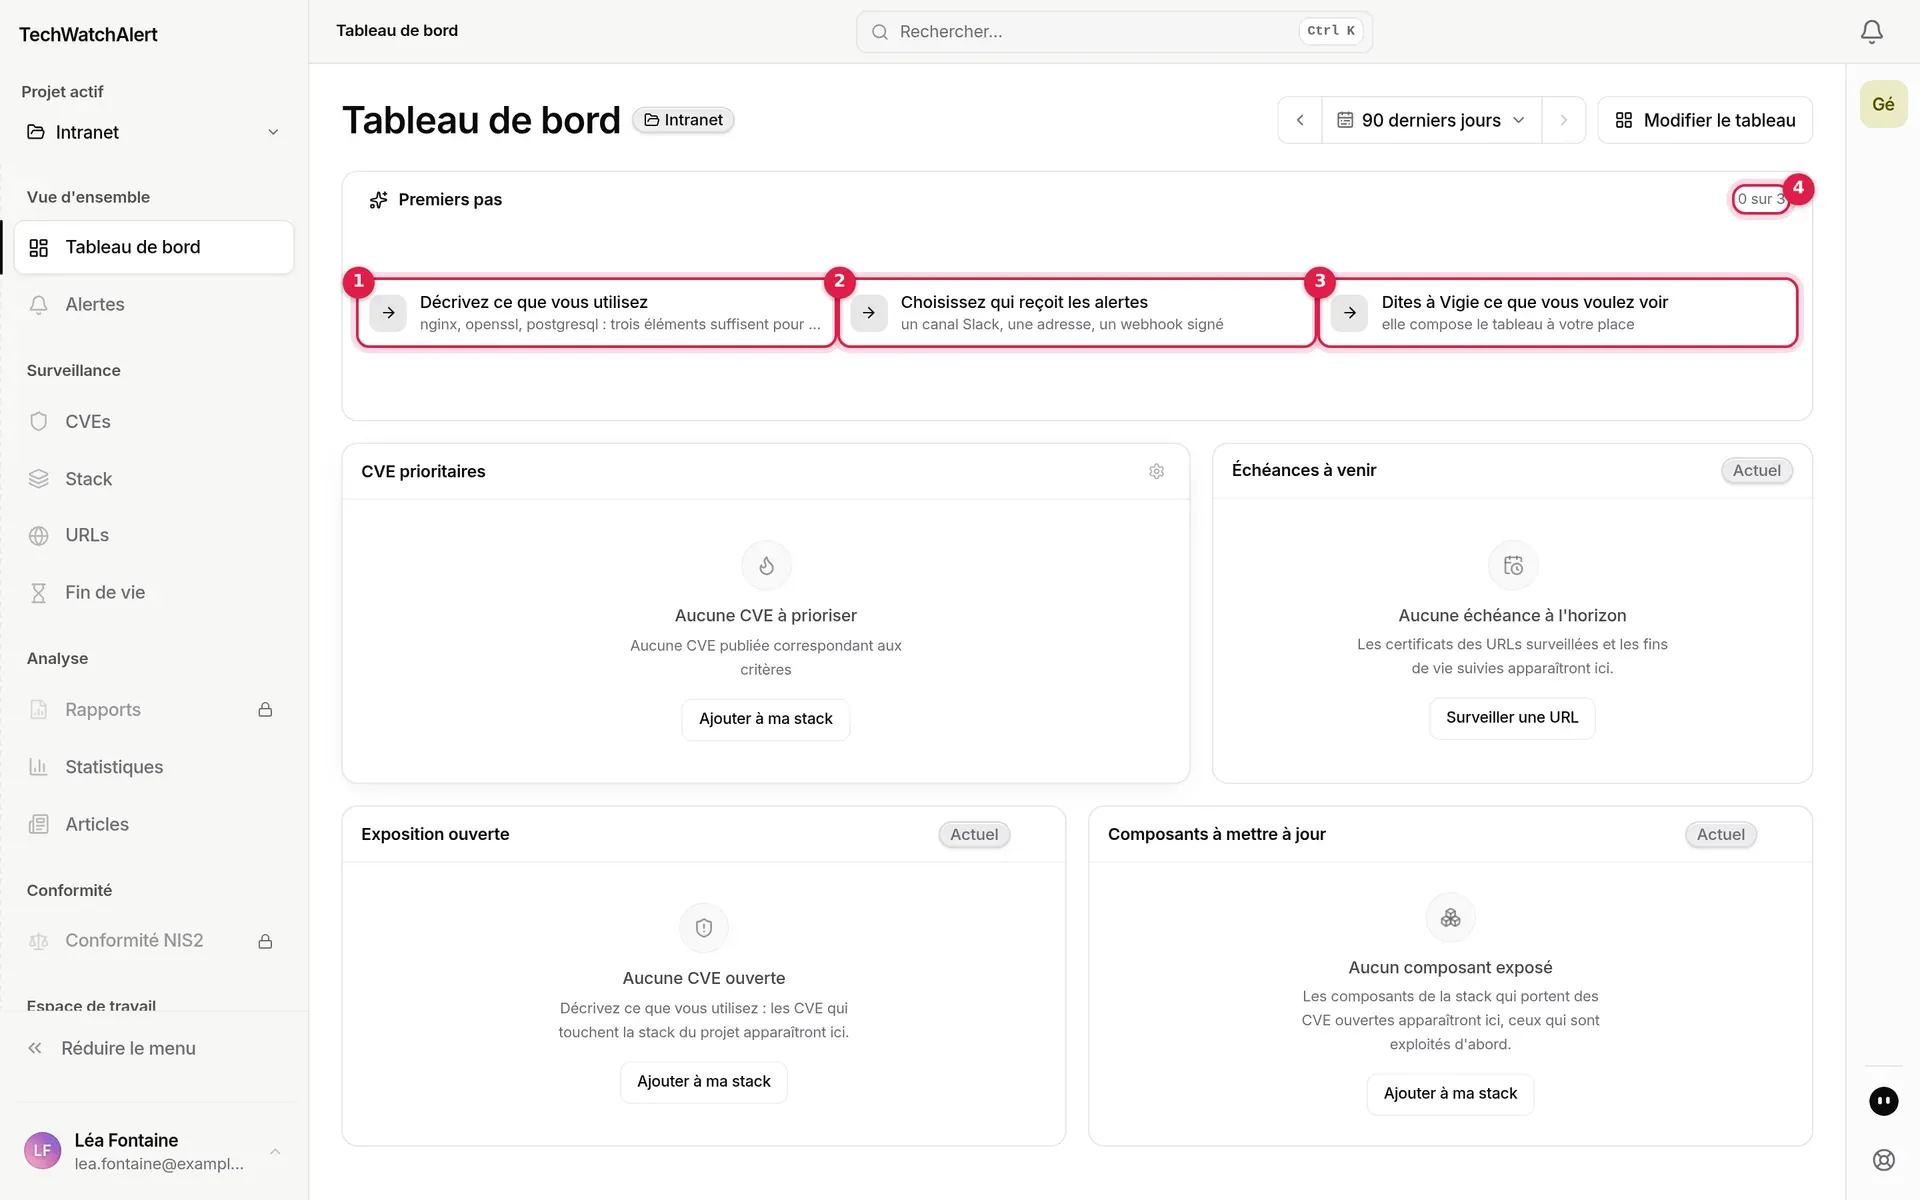The width and height of the screenshot is (1920, 1200).
Task: Click the Intranet tag beside page title
Action: point(684,120)
